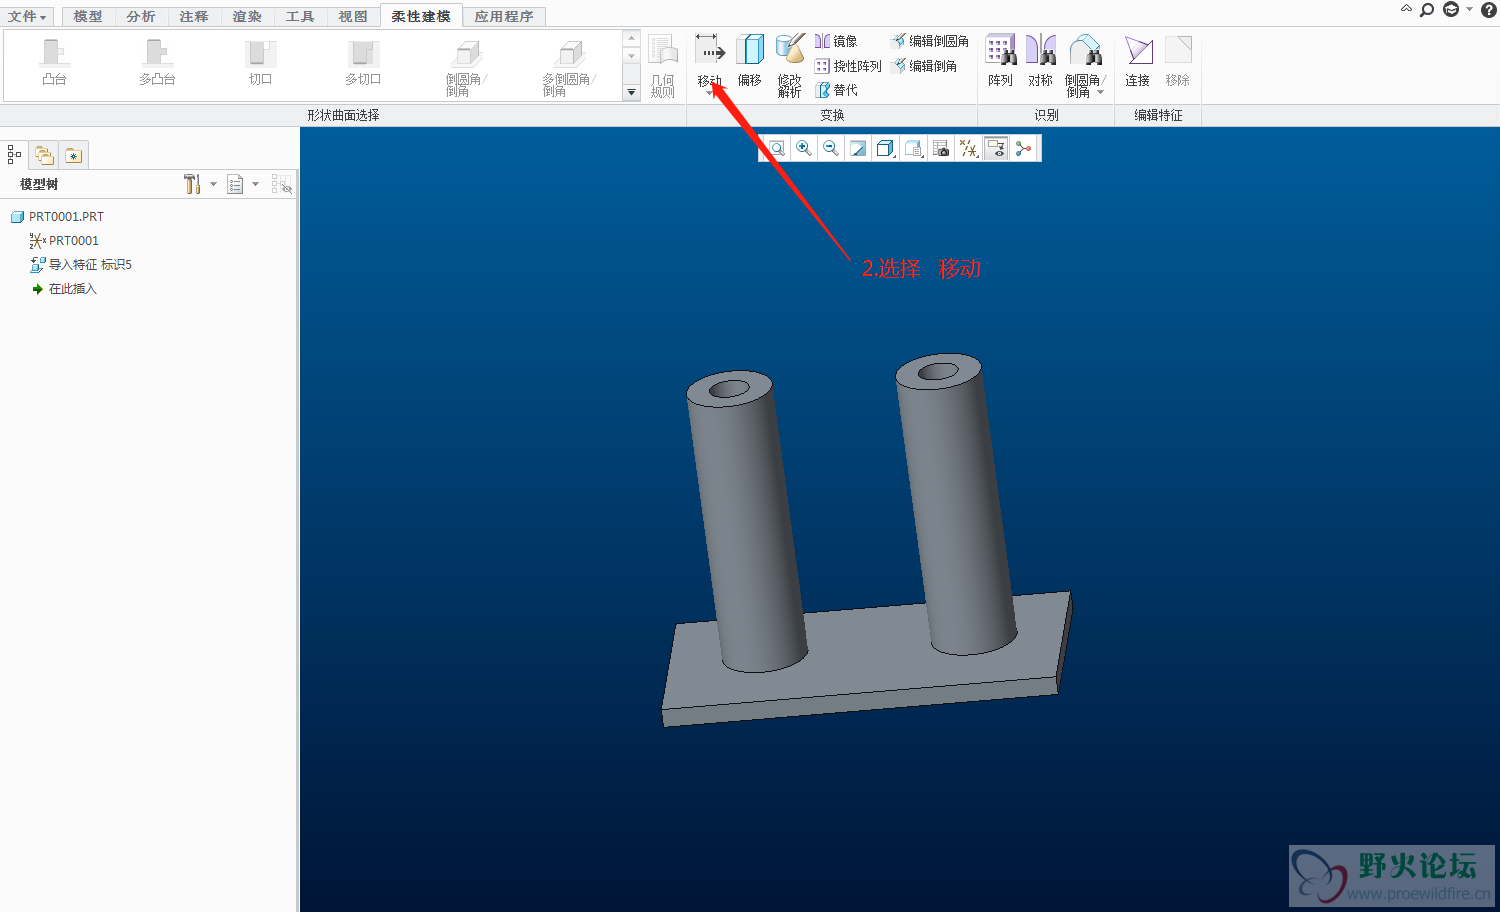
Task: Toggle the annotation display icon
Action: [x=996, y=148]
